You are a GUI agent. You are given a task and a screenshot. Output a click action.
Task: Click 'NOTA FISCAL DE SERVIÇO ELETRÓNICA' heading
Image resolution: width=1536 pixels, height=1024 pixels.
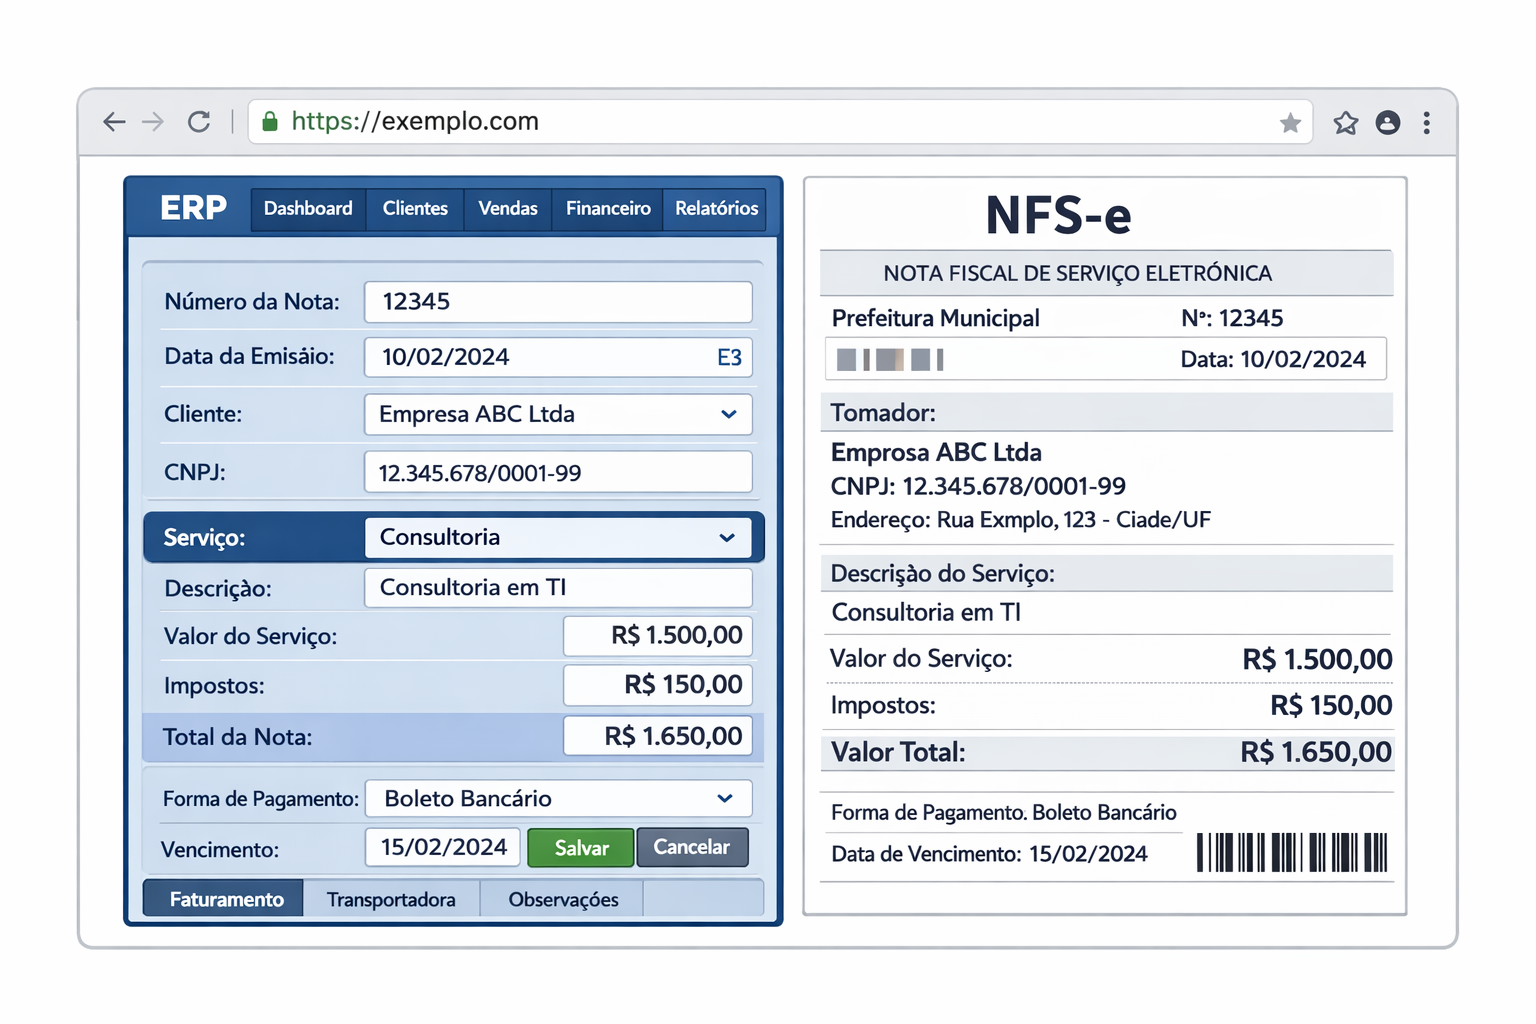(1078, 274)
